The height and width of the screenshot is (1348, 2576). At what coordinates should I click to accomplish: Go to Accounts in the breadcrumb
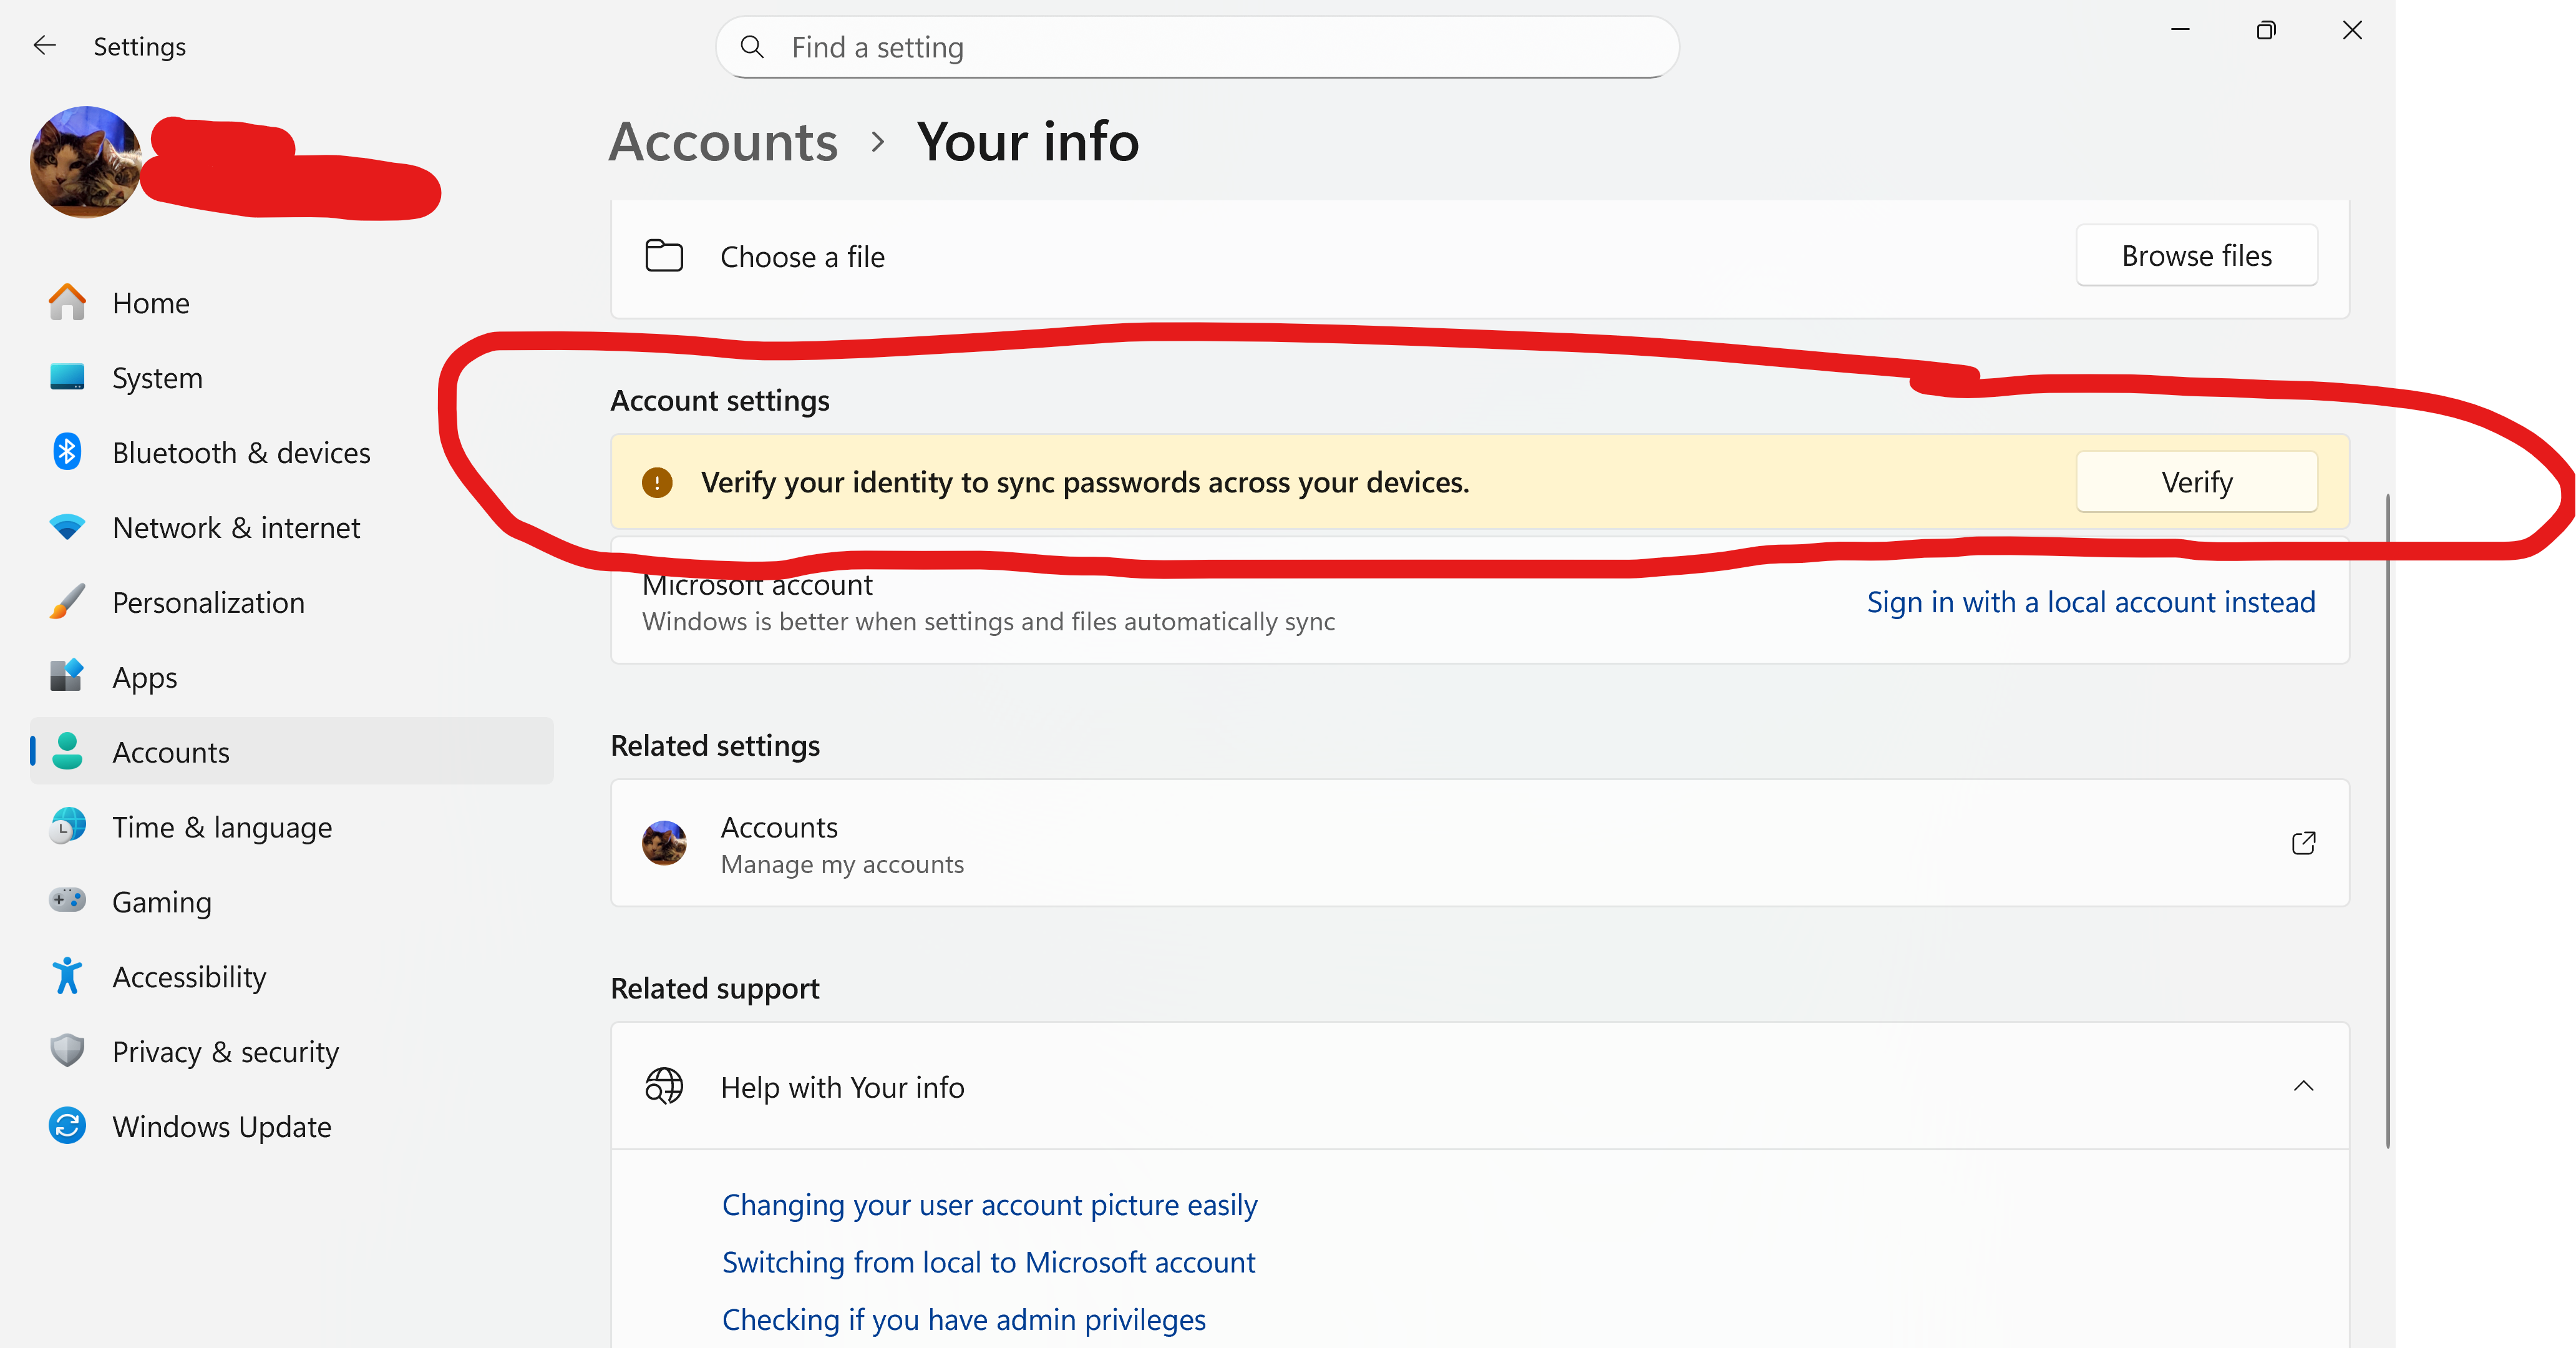[723, 142]
